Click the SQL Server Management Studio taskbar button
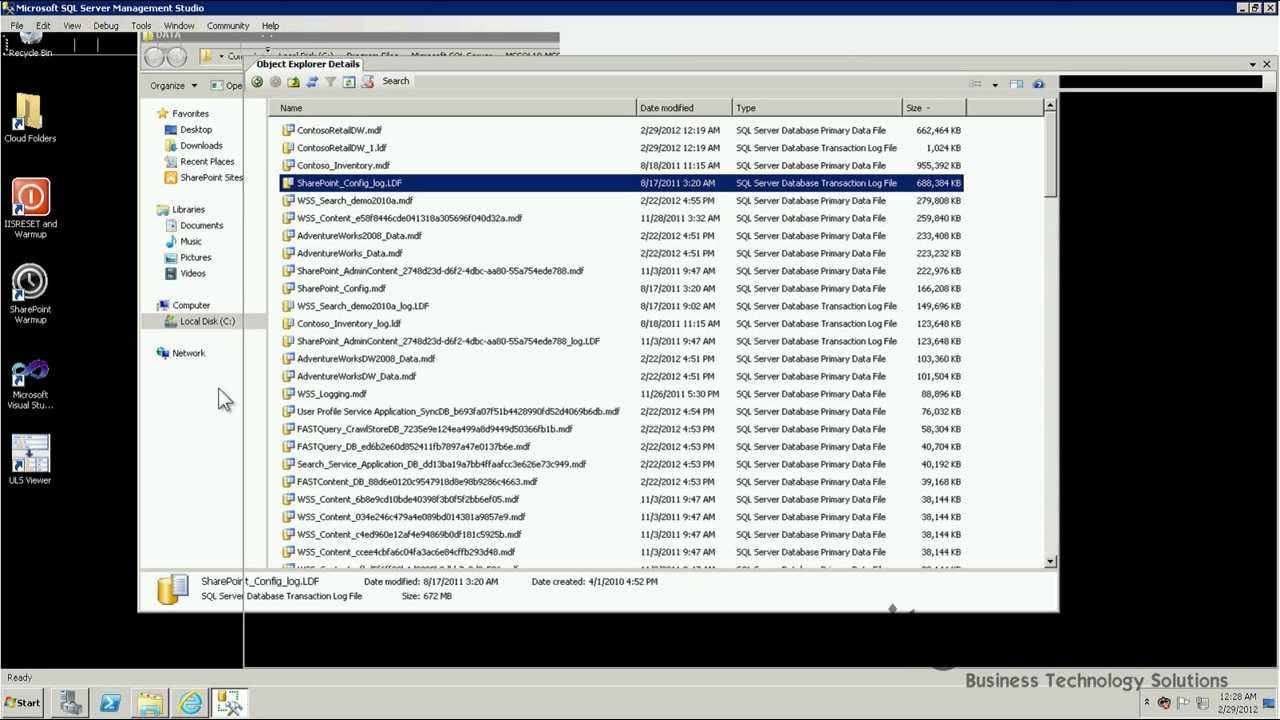This screenshot has height=720, width=1280. 230,703
